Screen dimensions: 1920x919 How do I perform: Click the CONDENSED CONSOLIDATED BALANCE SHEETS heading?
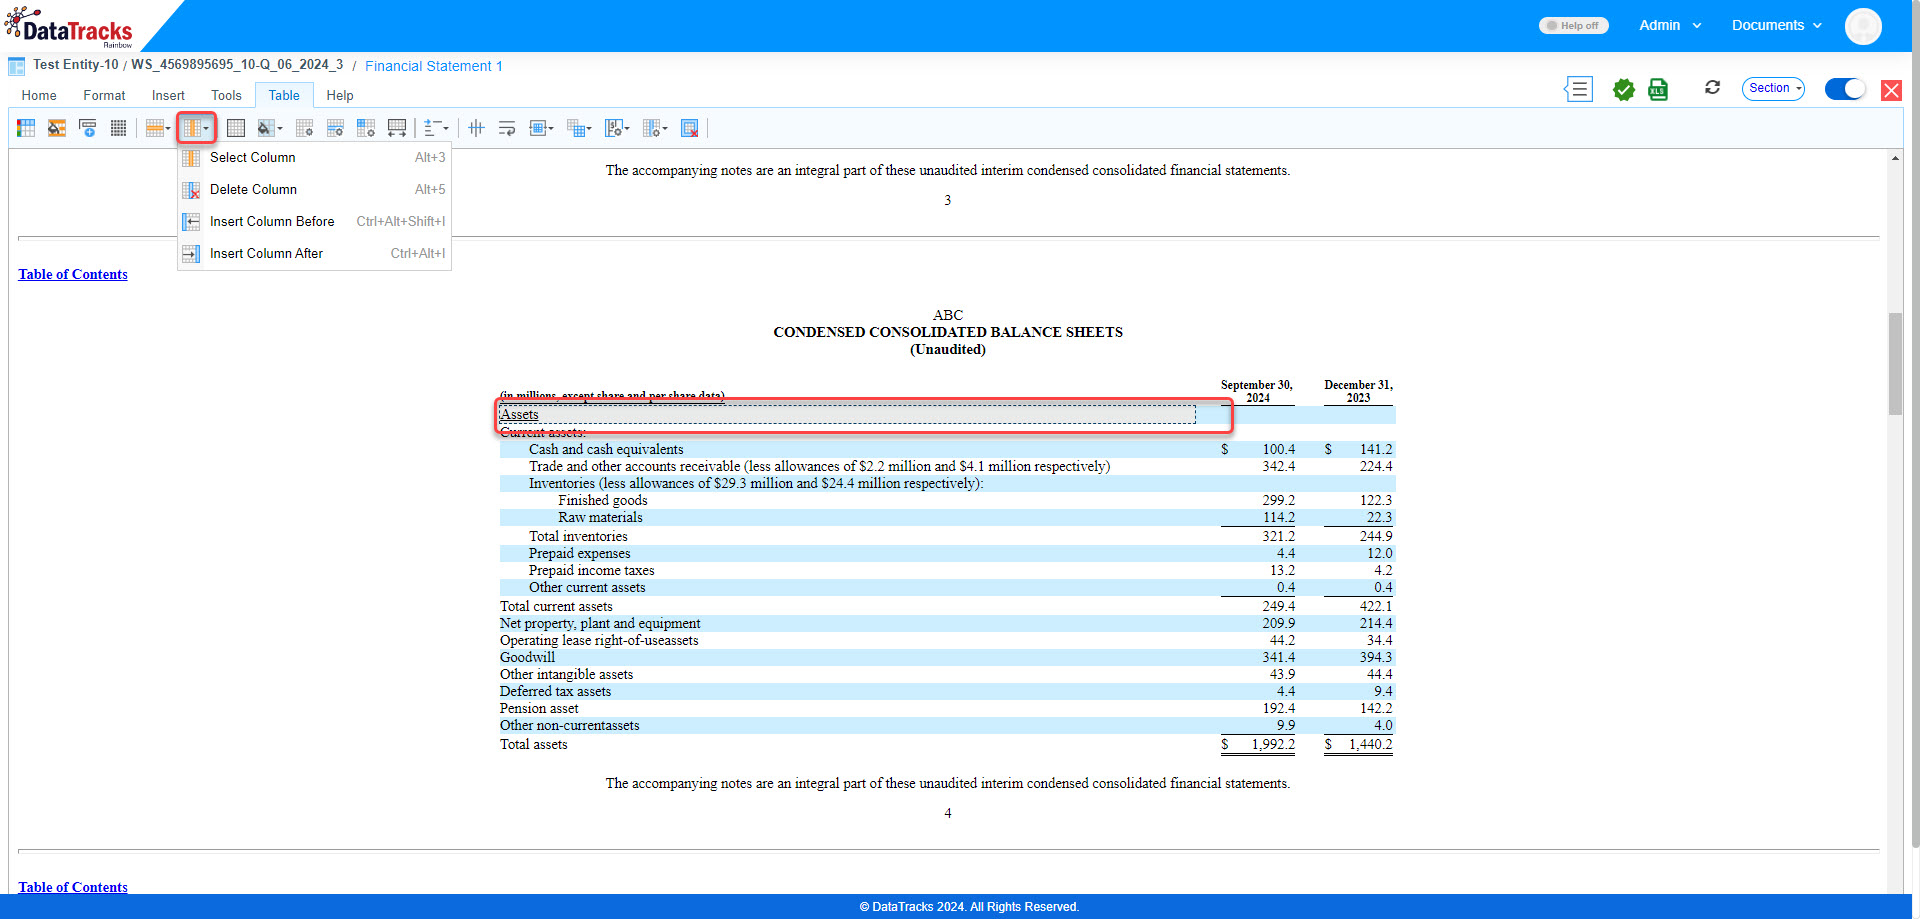click(x=948, y=332)
